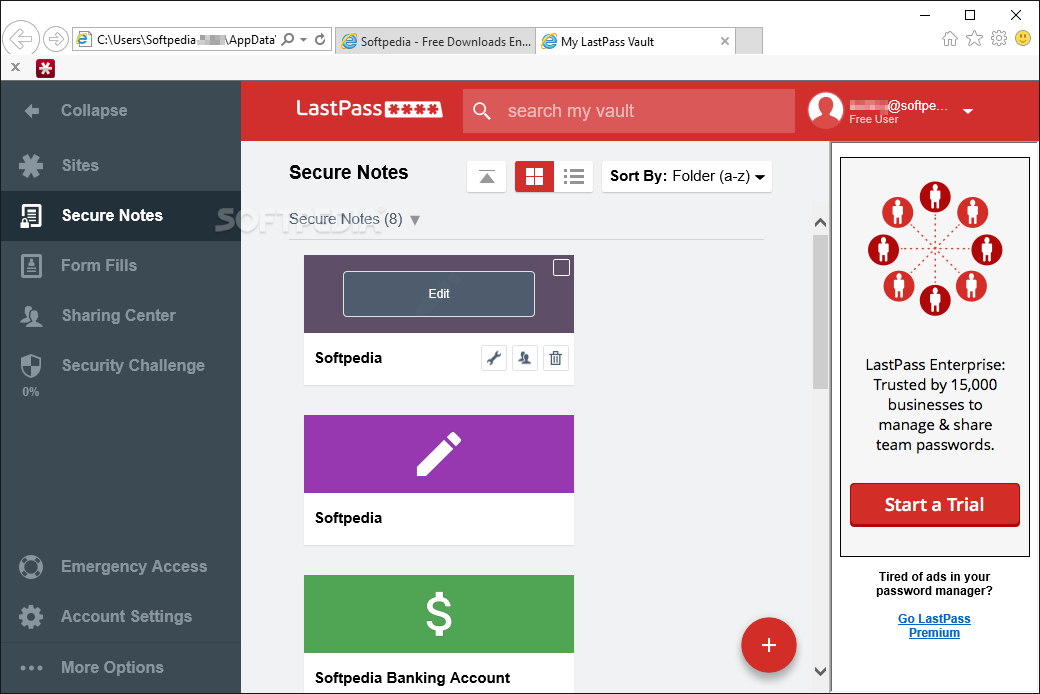This screenshot has height=694, width=1040.
Task: Refresh the page
Action: pyautogui.click(x=320, y=40)
